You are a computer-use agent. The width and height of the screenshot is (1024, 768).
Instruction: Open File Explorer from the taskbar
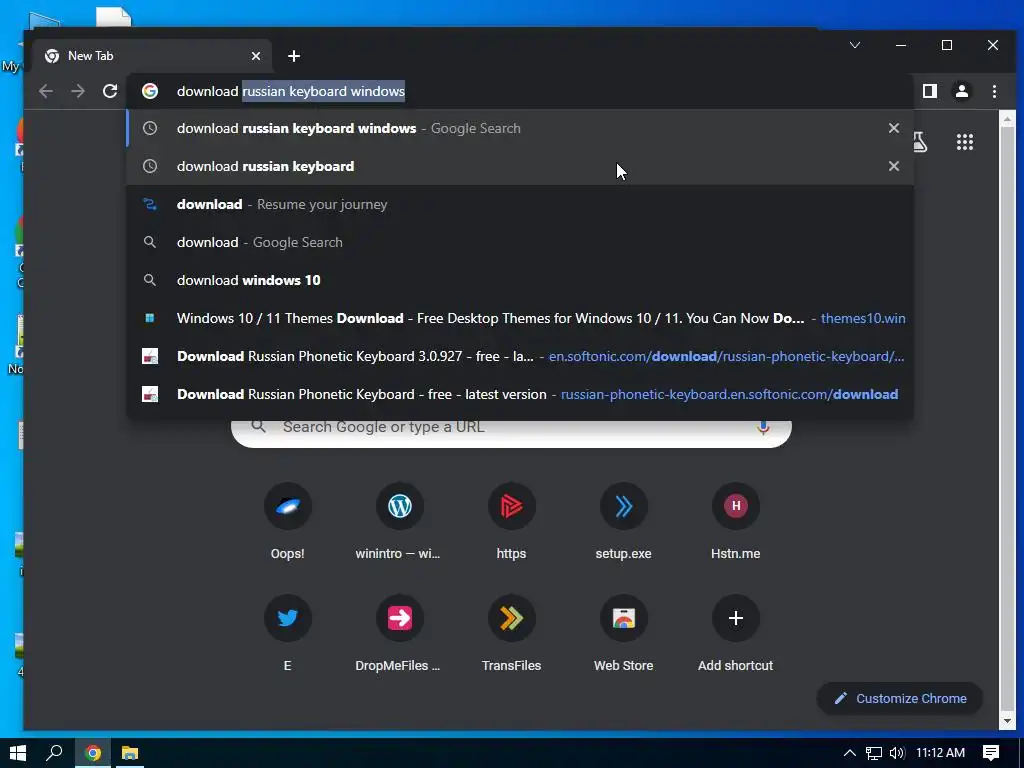tap(130, 753)
